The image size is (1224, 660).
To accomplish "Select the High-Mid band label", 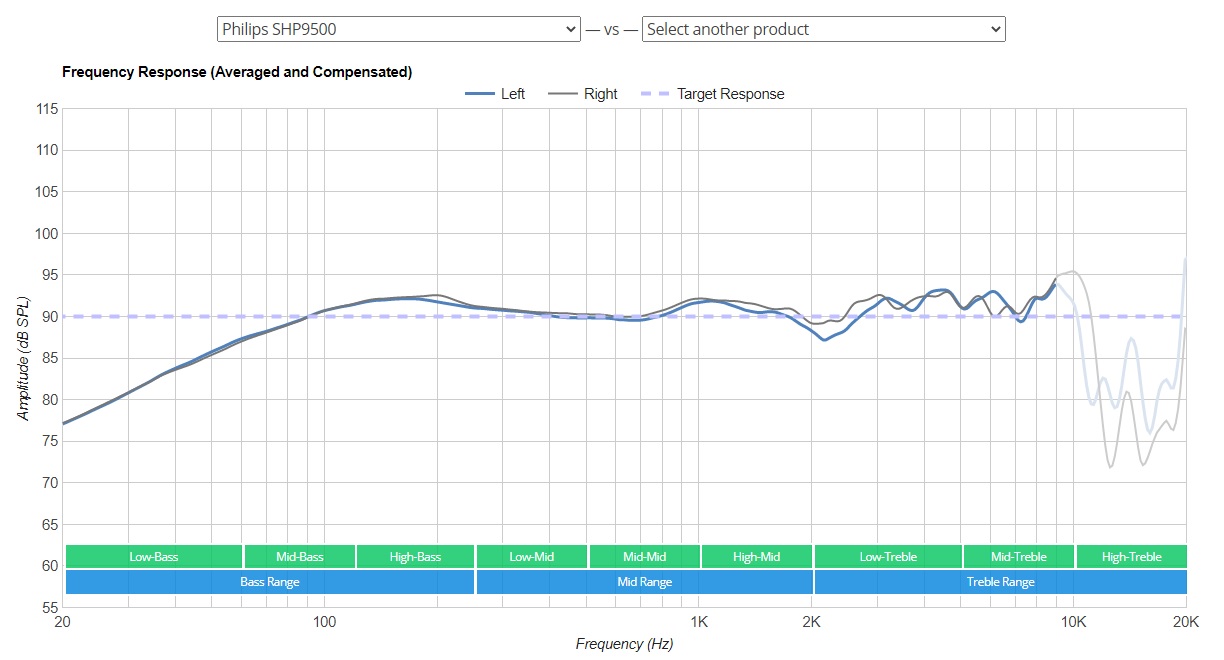I will point(757,557).
